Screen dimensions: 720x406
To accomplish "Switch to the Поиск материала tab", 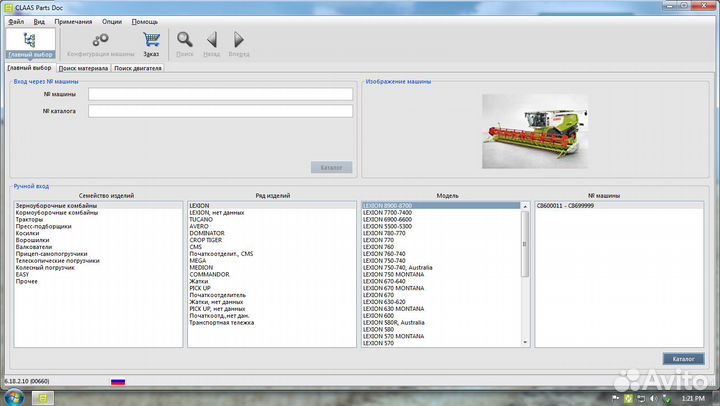I will [83, 68].
